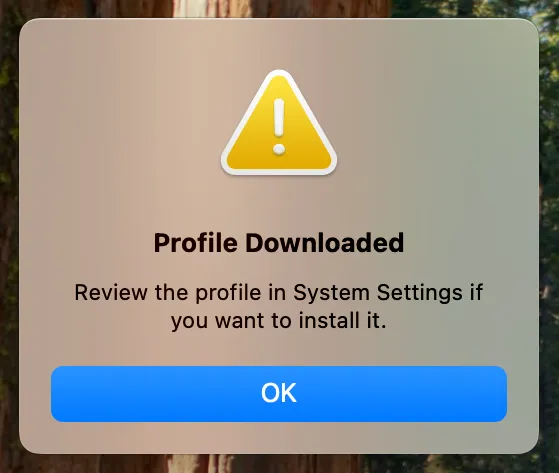The image size is (559, 473).
Task: Click empty dialog area under OK button
Action: (x=279, y=438)
